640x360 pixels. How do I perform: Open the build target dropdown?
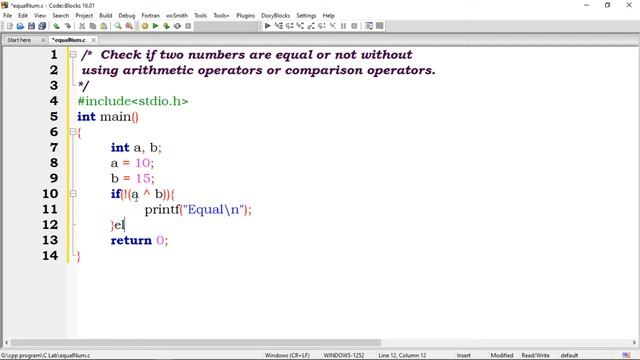pos(227,26)
